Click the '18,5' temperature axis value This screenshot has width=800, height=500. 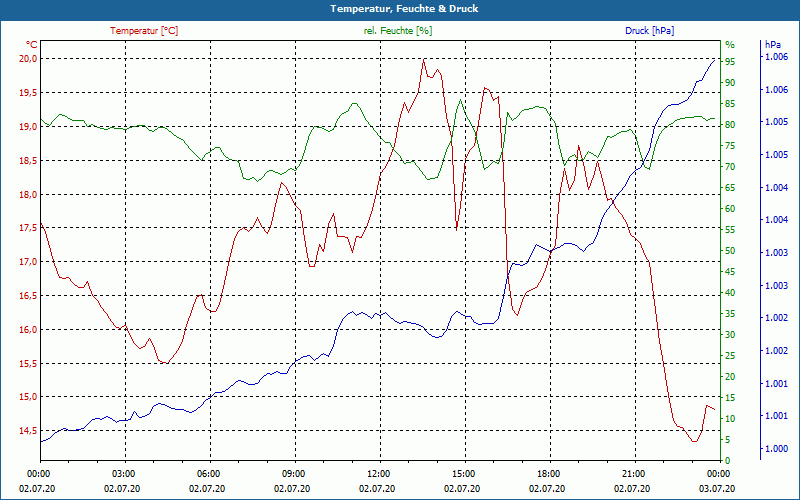(29, 161)
